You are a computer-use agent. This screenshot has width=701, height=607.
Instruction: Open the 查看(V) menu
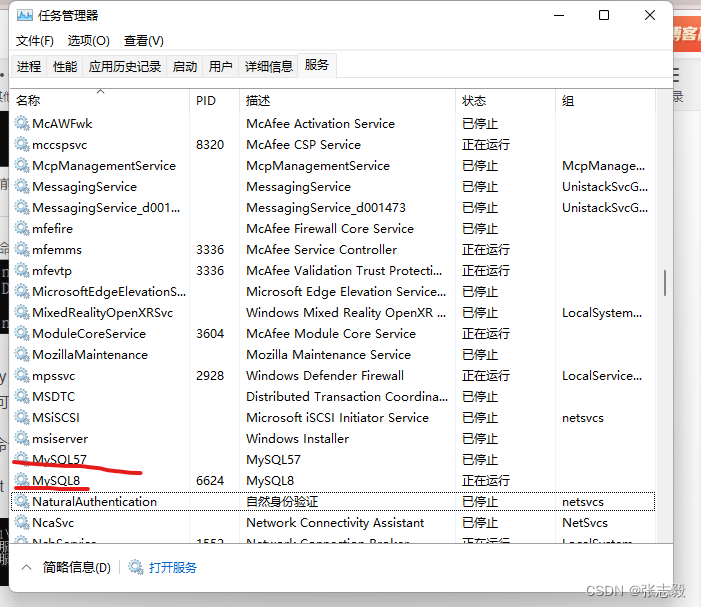point(144,41)
